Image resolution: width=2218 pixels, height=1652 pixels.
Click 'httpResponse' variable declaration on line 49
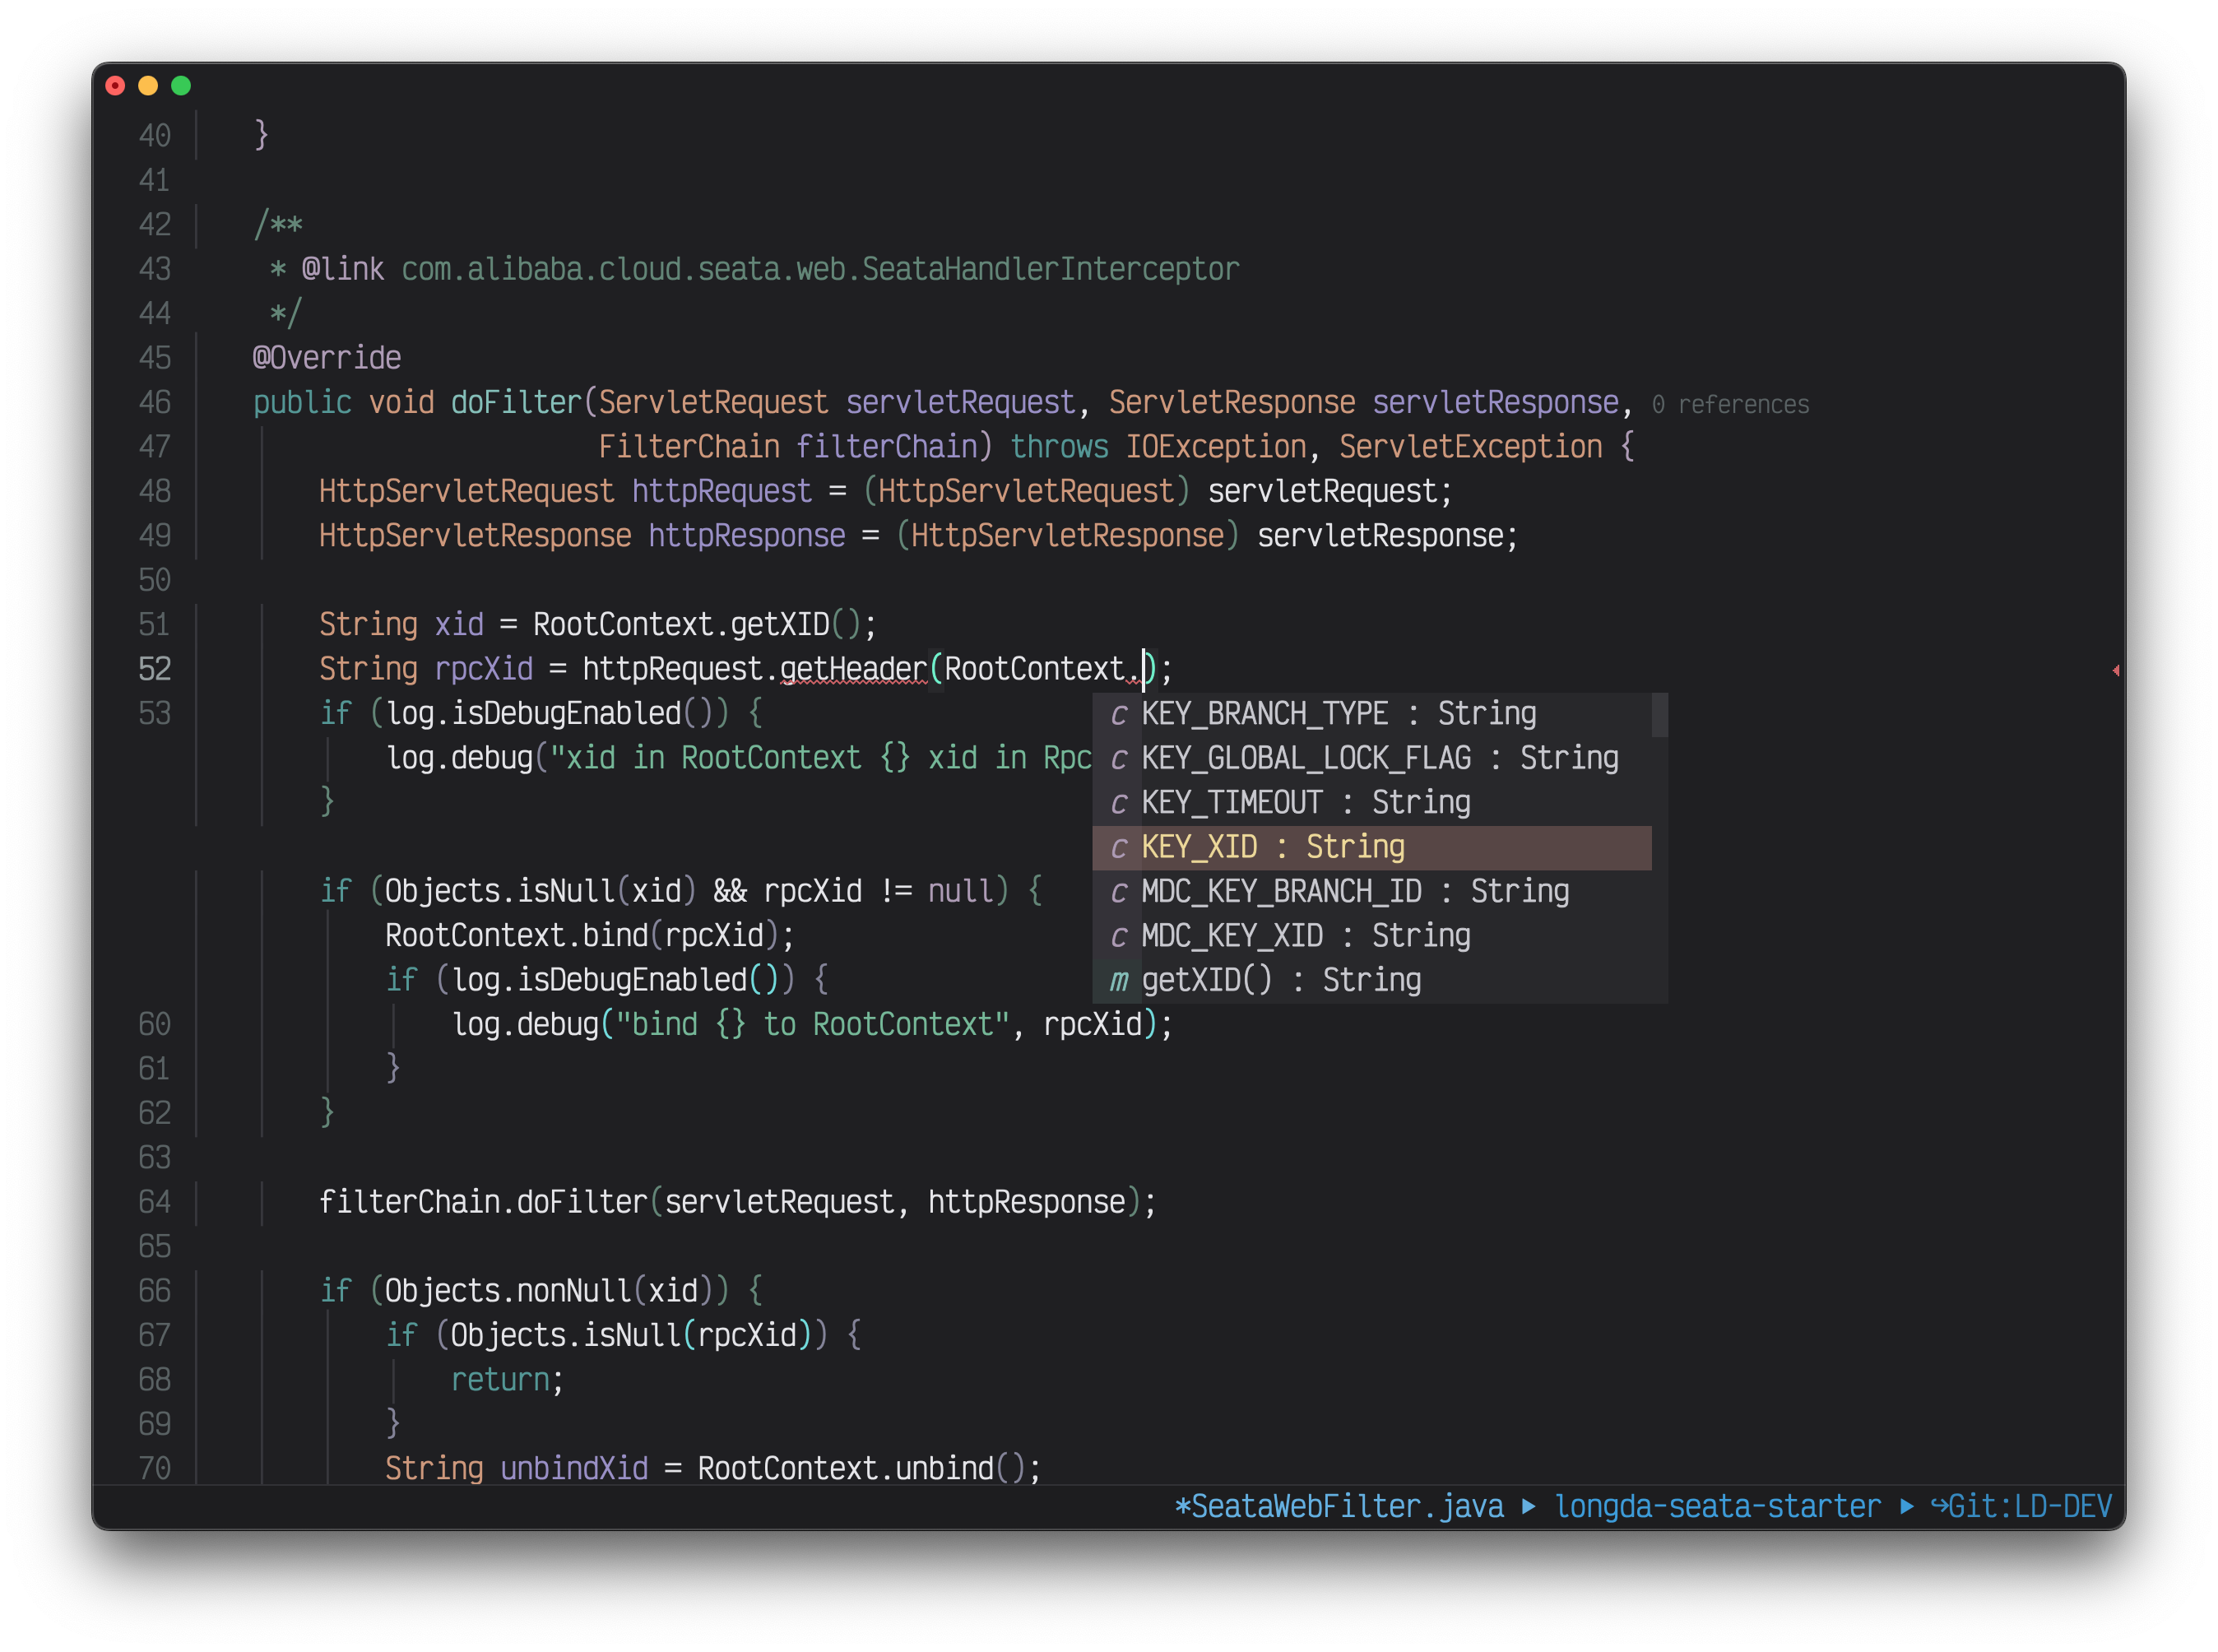(x=746, y=536)
